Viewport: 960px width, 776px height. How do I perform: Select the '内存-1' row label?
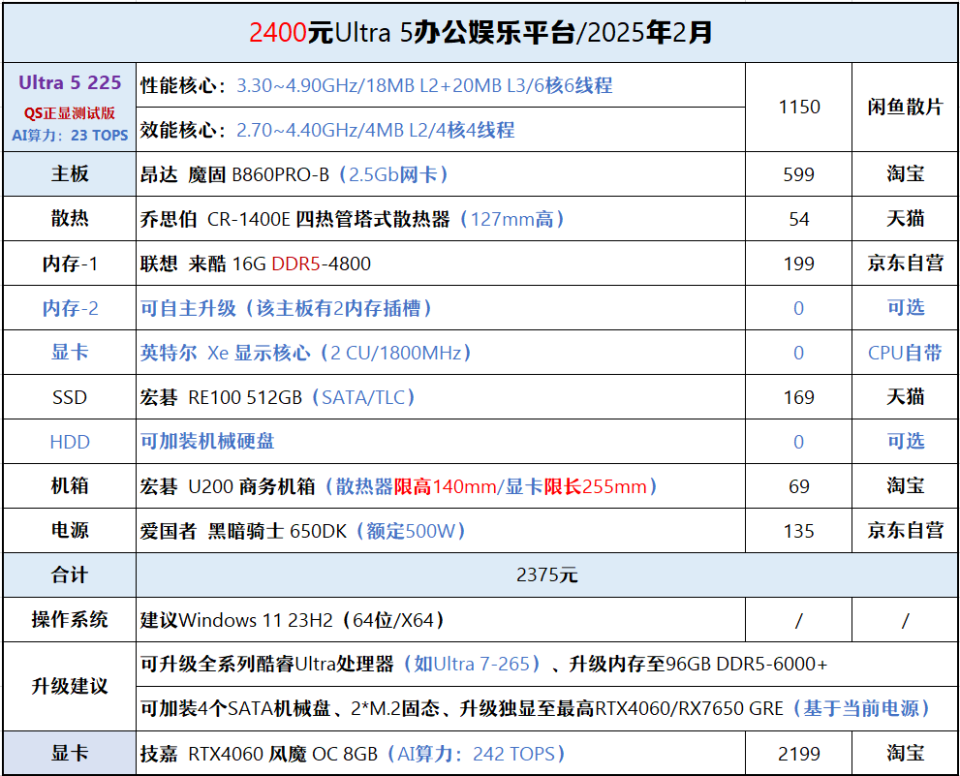pyautogui.click(x=70, y=264)
